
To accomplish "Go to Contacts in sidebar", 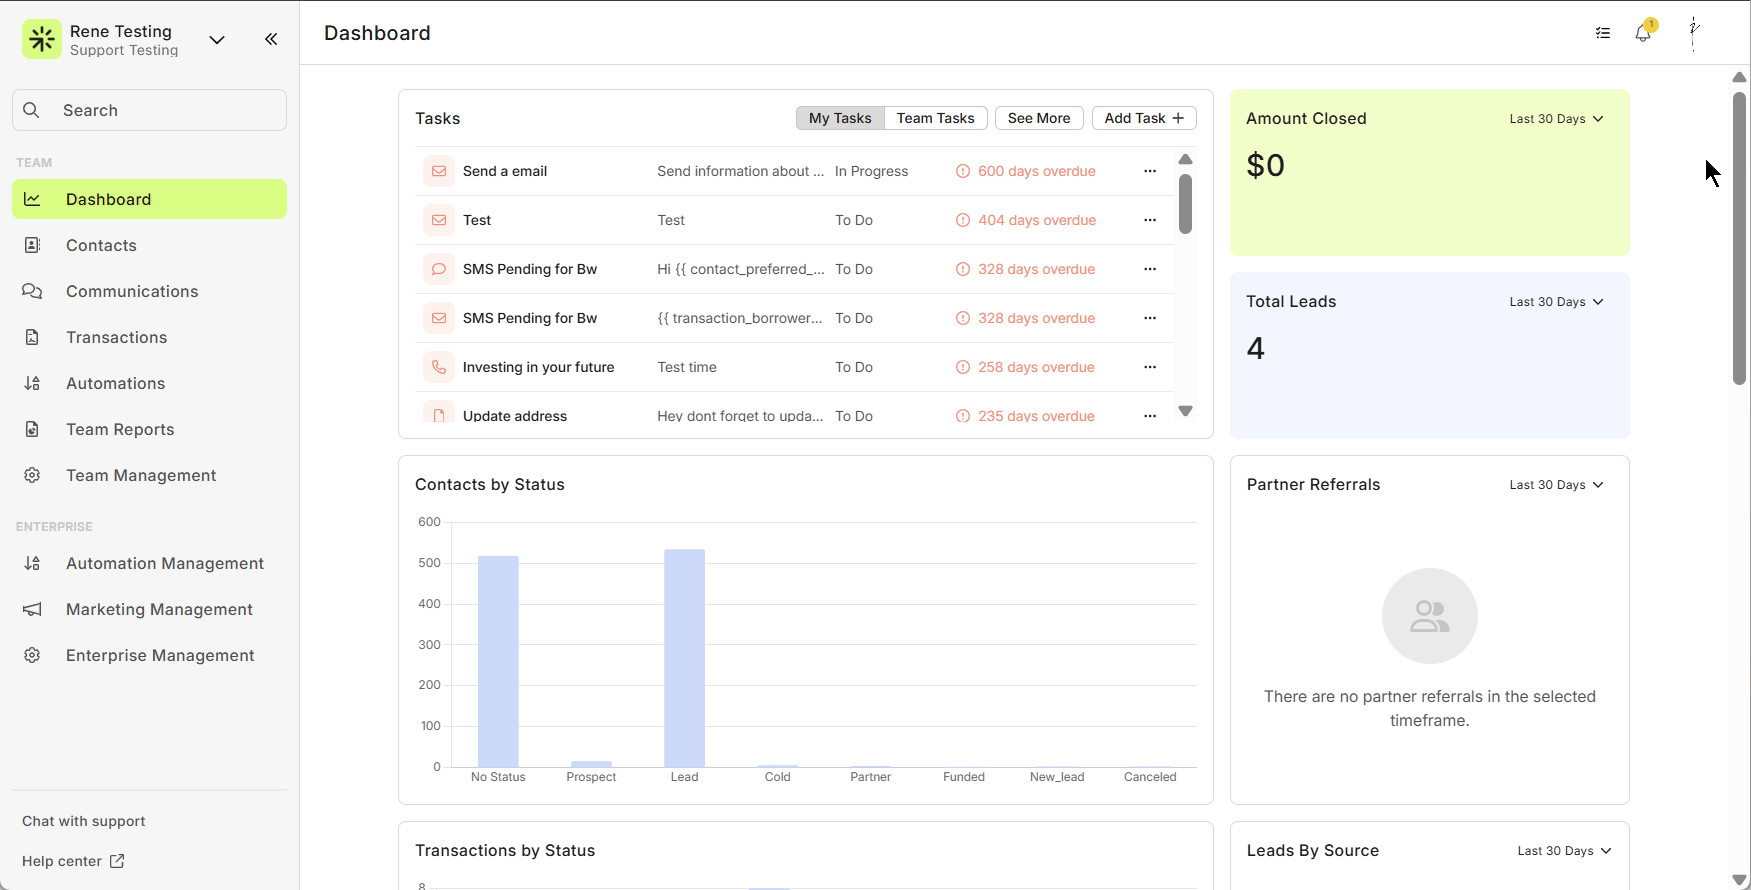I will tap(101, 245).
